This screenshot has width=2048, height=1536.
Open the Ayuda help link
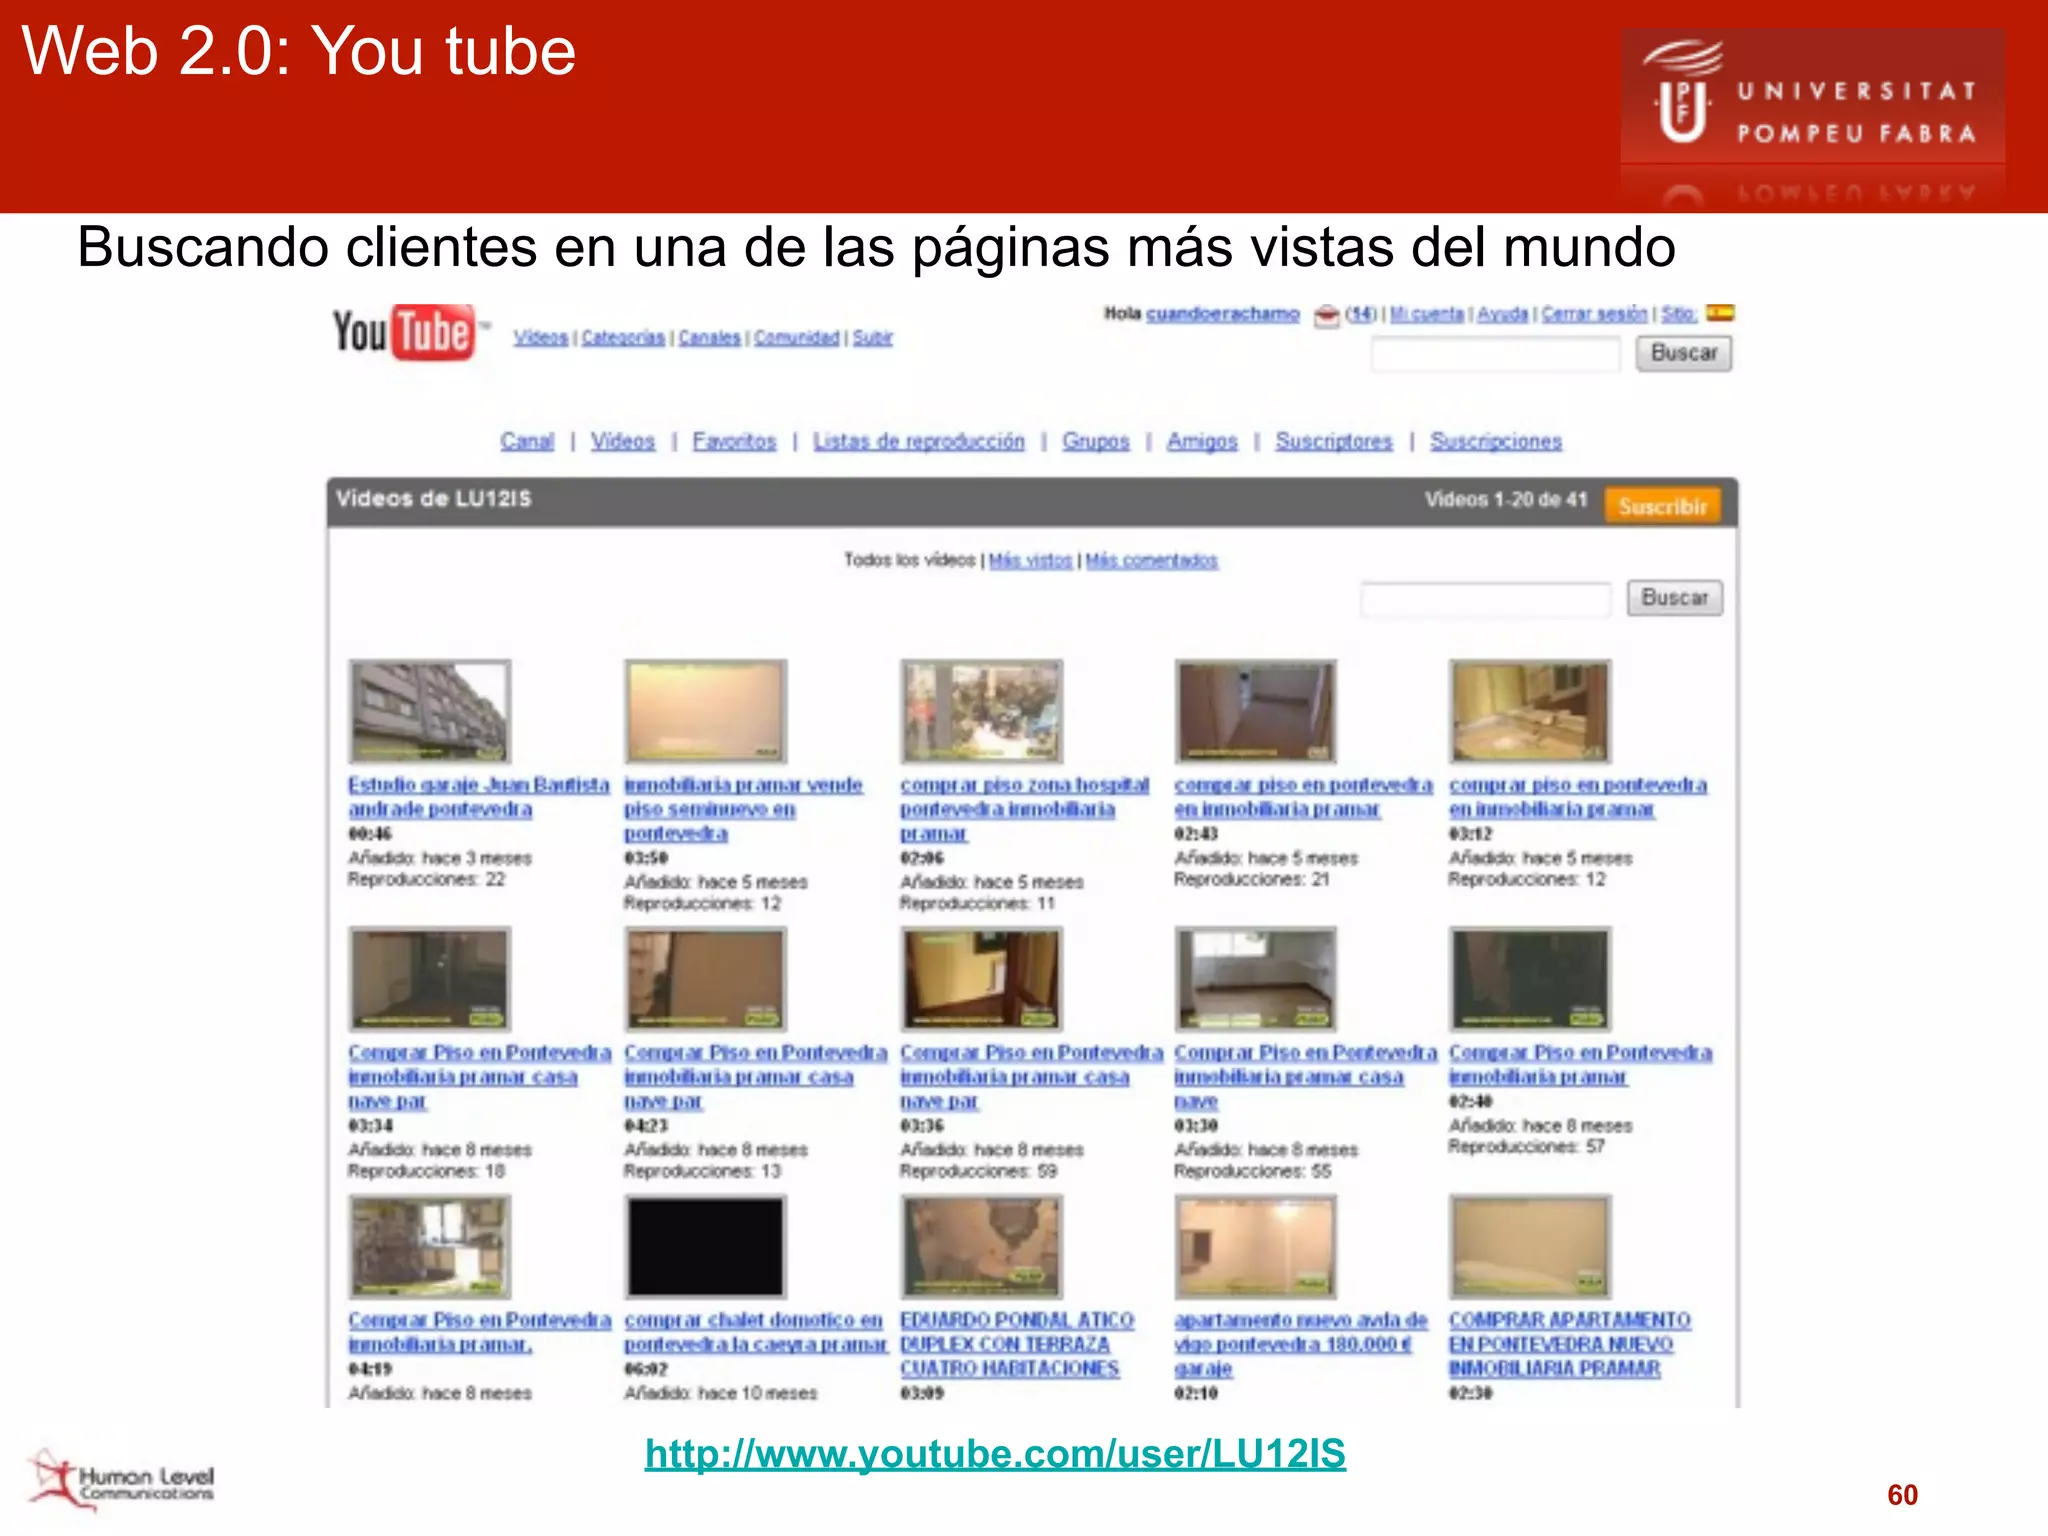coord(1503,314)
